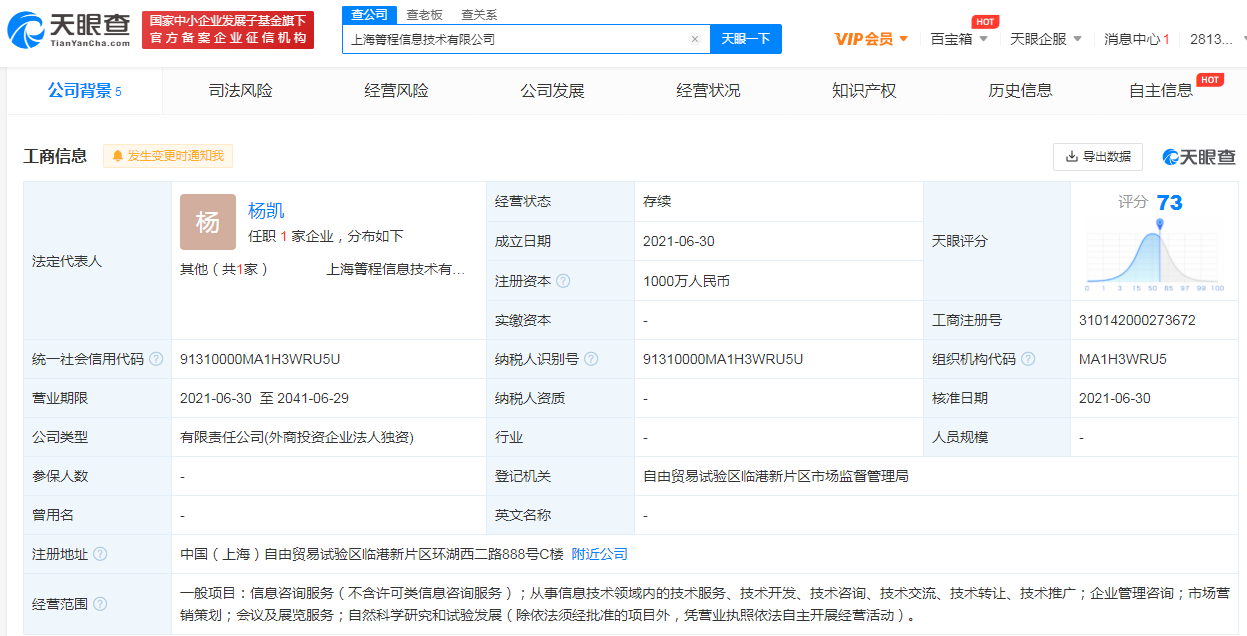Enable 发生变更时通知我 change notification
The width and height of the screenshot is (1247, 636).
168,156
